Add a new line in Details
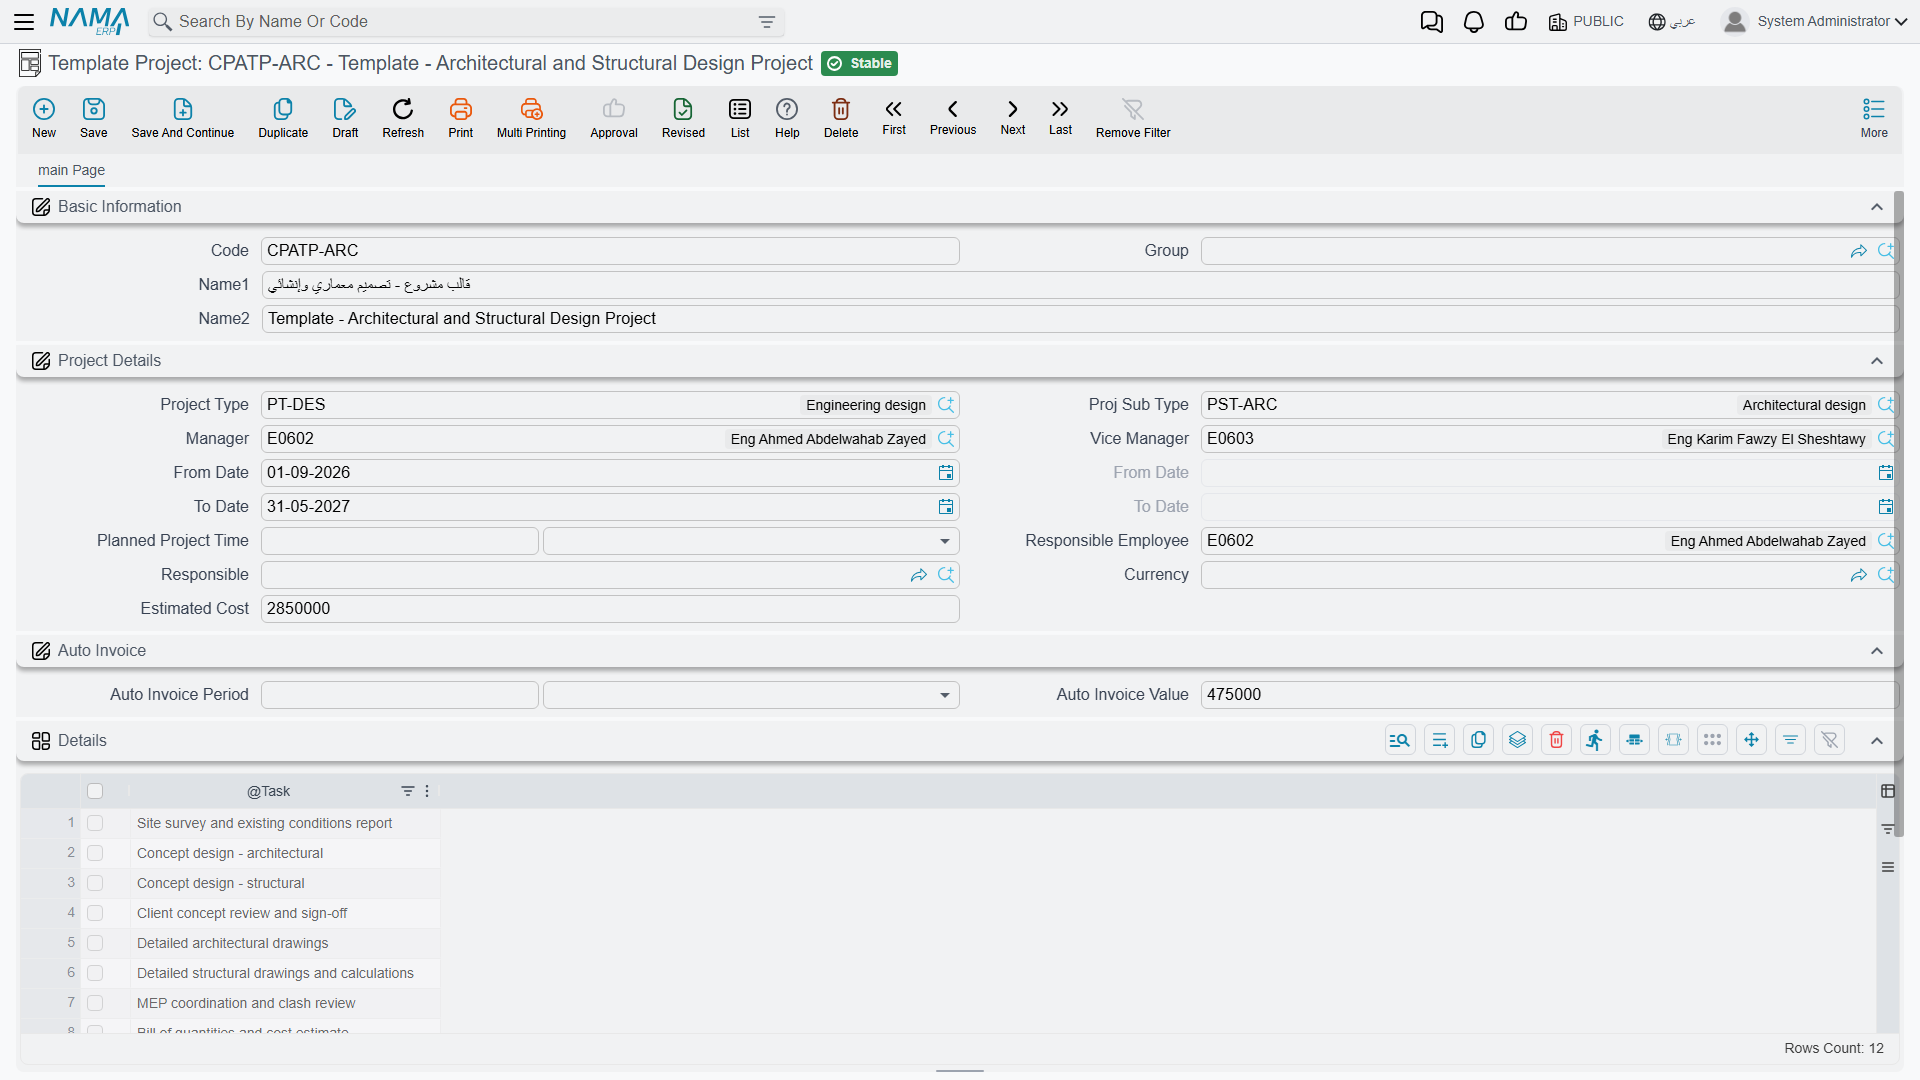The height and width of the screenshot is (1080, 1920). 1440,740
